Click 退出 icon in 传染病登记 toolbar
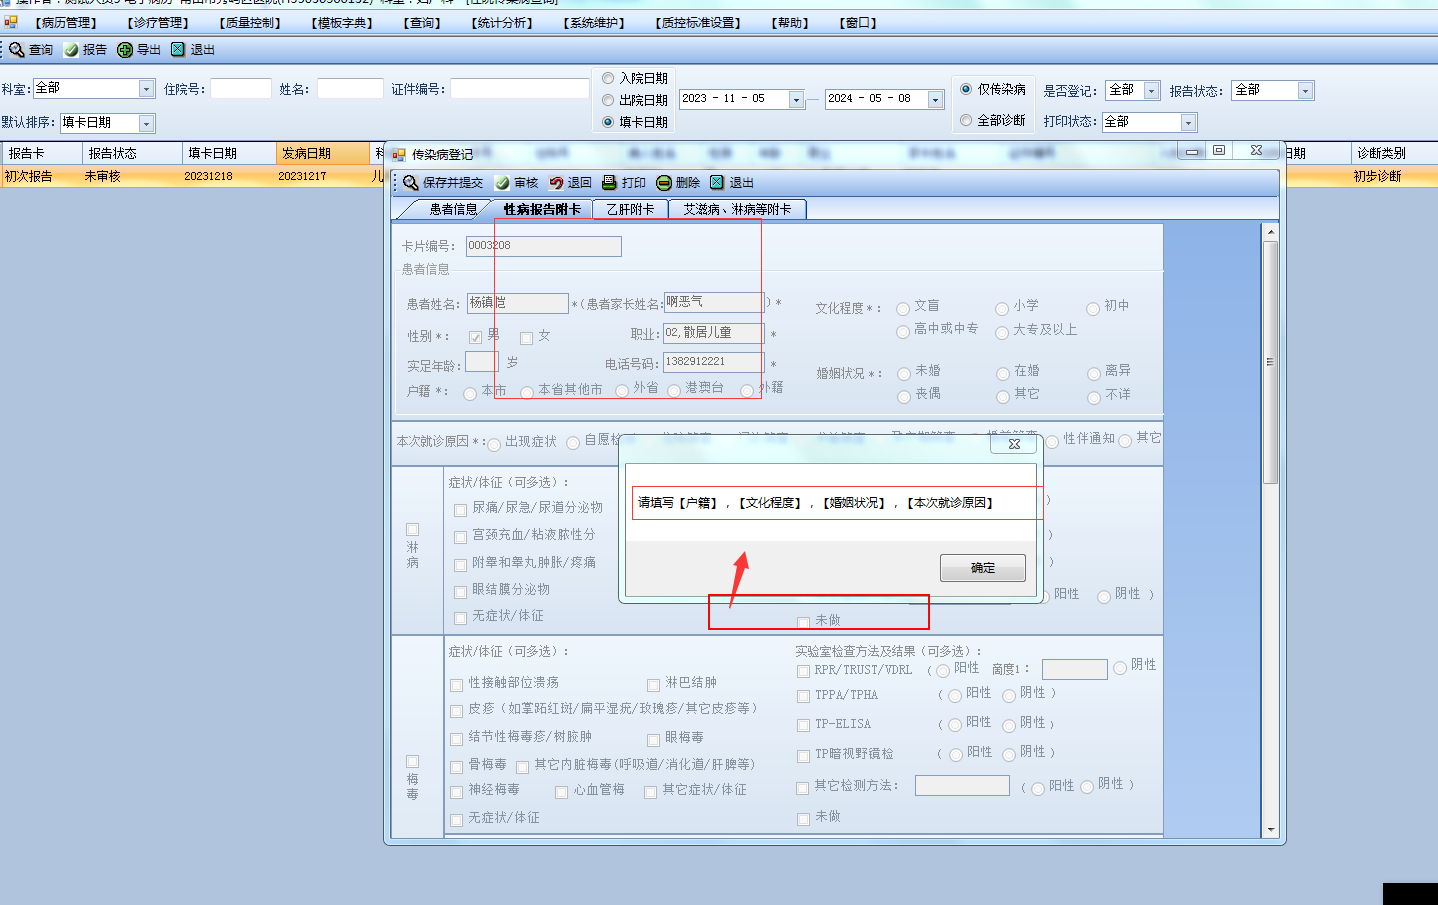Screen dimensions: 1438x905 click(x=717, y=183)
